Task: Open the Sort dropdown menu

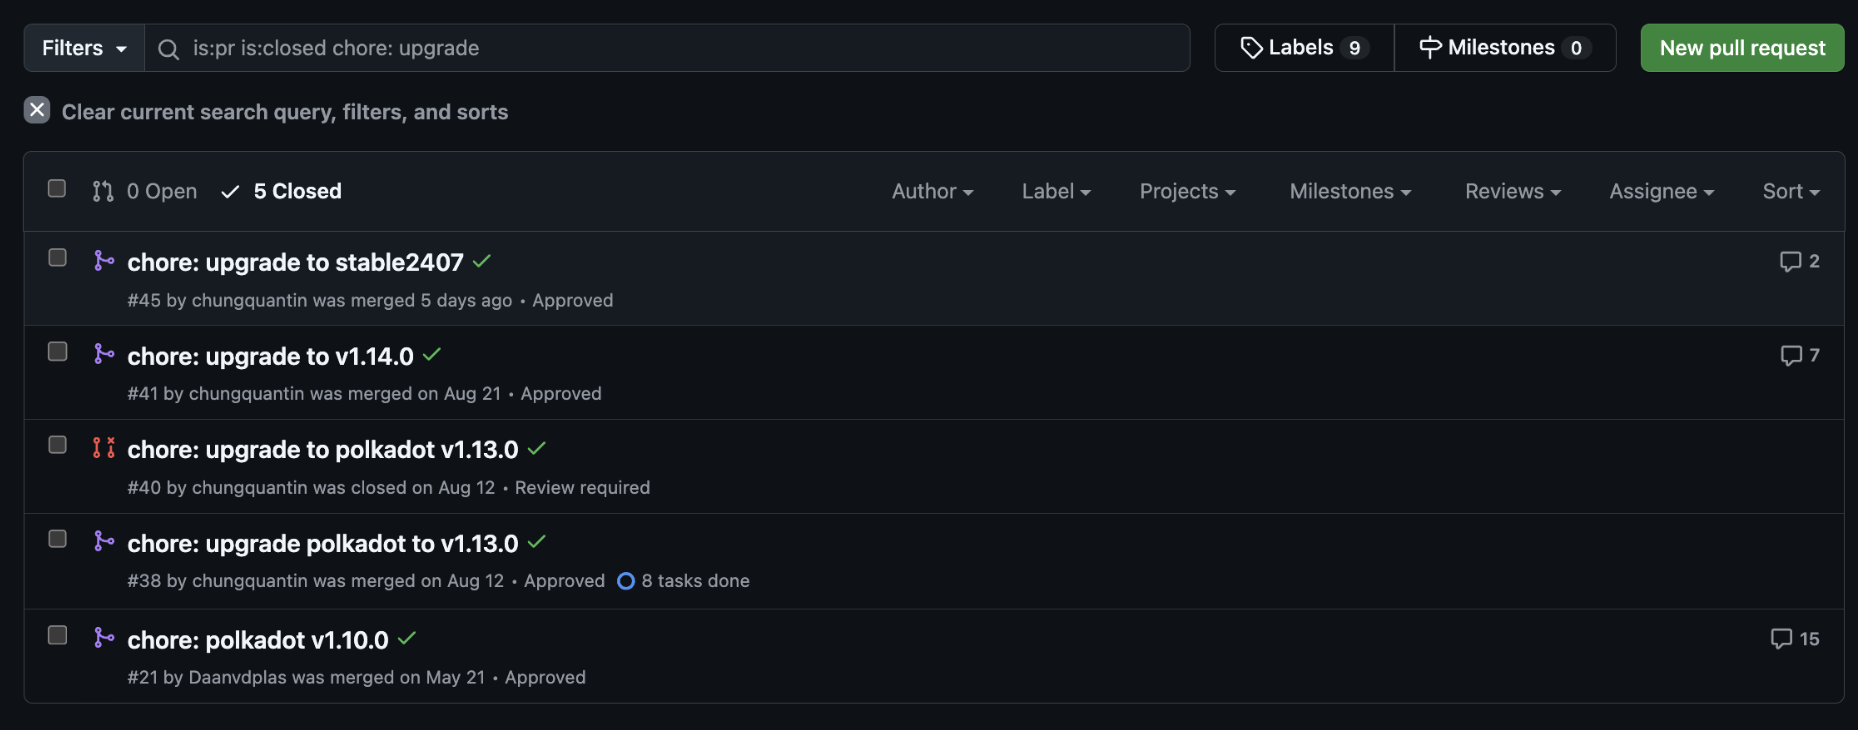Action: coord(1791,191)
